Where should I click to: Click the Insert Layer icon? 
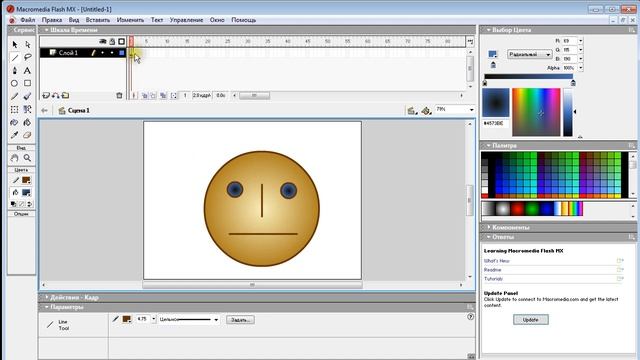[46, 96]
